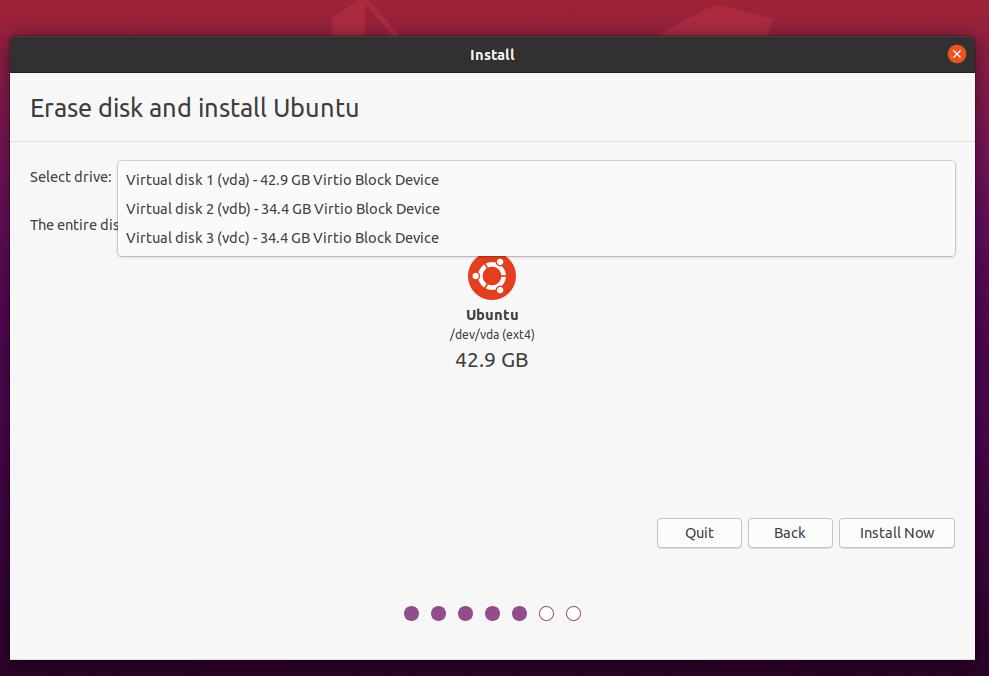The height and width of the screenshot is (676, 989).
Task: Click the Select drive label
Action: point(71,177)
